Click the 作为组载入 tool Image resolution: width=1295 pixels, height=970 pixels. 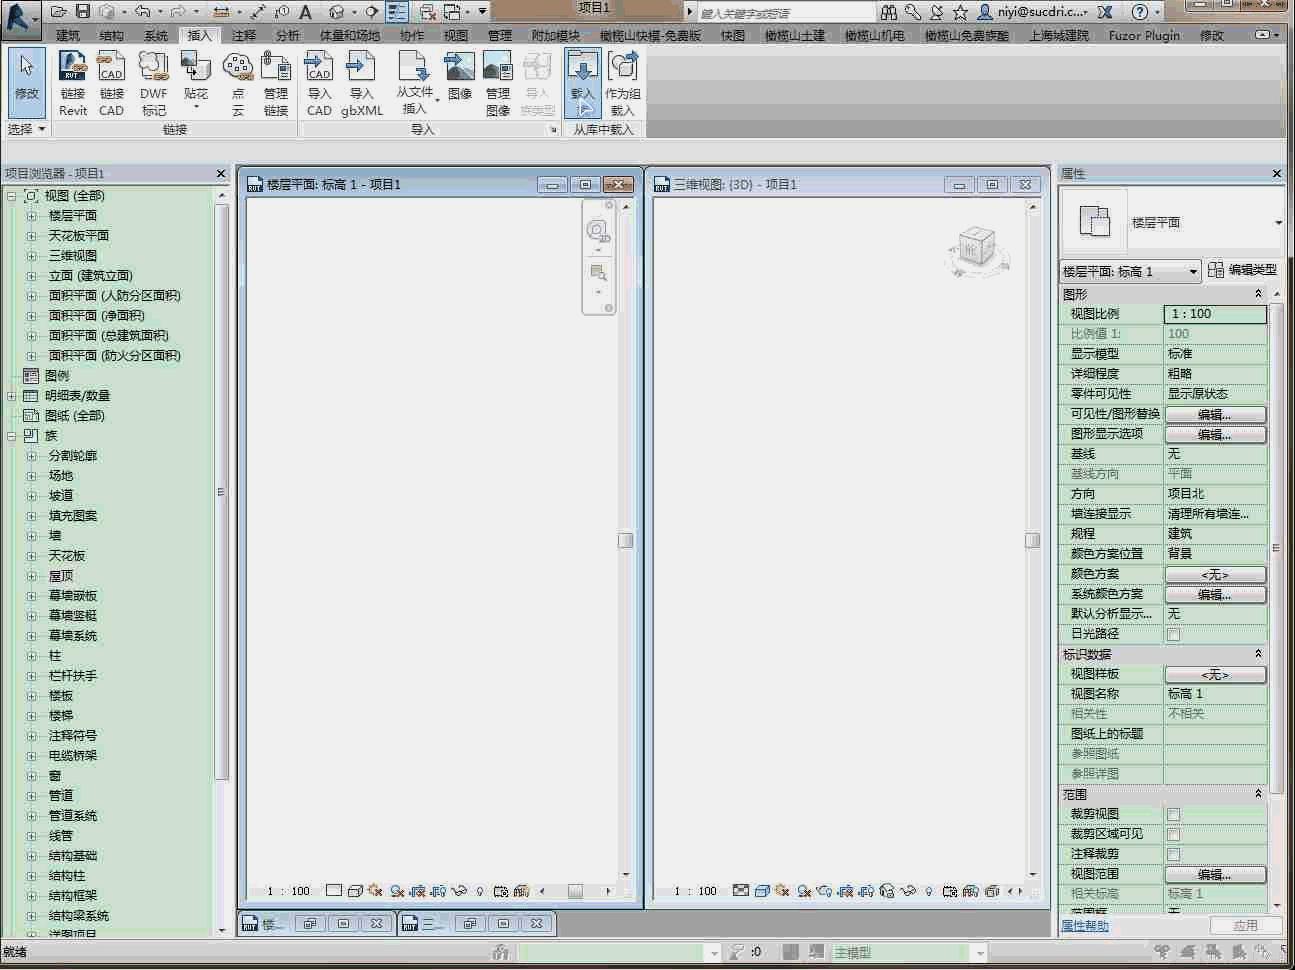click(623, 84)
